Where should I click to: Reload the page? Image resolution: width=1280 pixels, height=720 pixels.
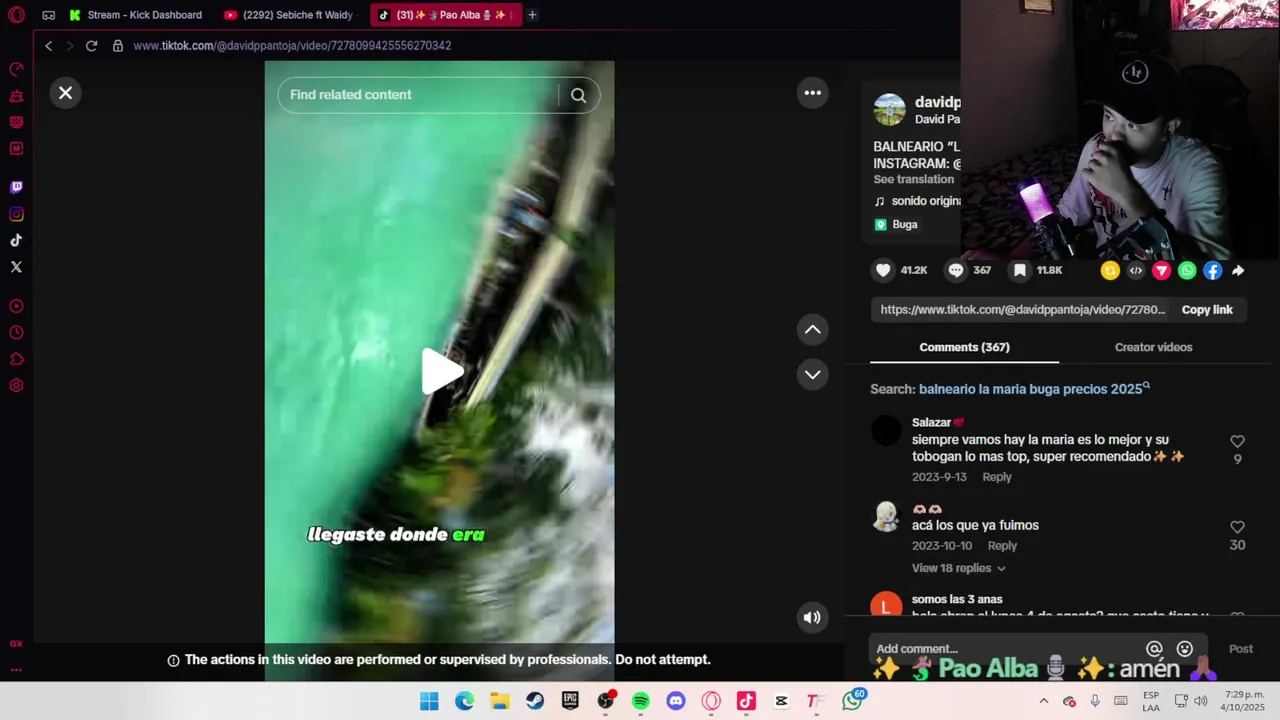(91, 46)
